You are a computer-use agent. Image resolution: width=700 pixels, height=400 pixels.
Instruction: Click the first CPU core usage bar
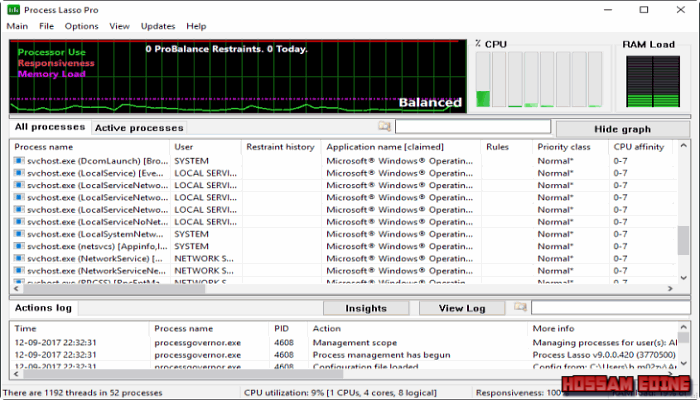[x=483, y=79]
